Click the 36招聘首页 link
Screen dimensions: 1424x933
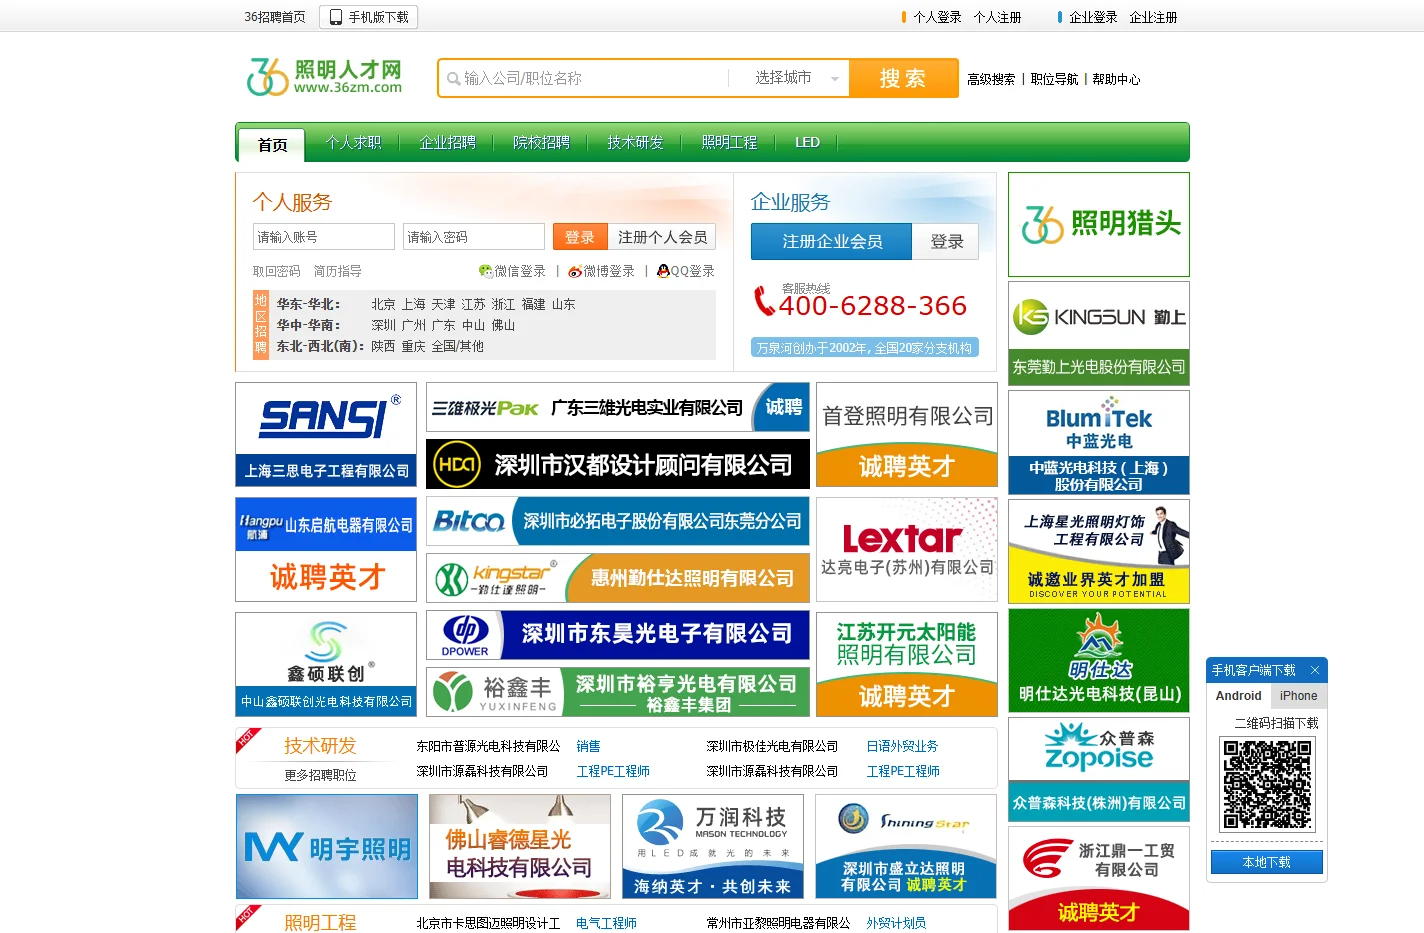pyautogui.click(x=275, y=17)
